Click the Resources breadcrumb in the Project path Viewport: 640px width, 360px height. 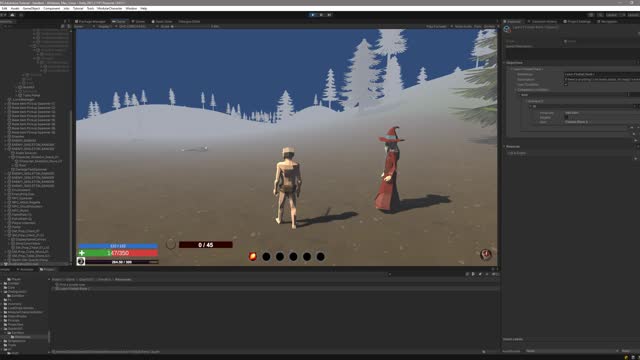pos(123,280)
